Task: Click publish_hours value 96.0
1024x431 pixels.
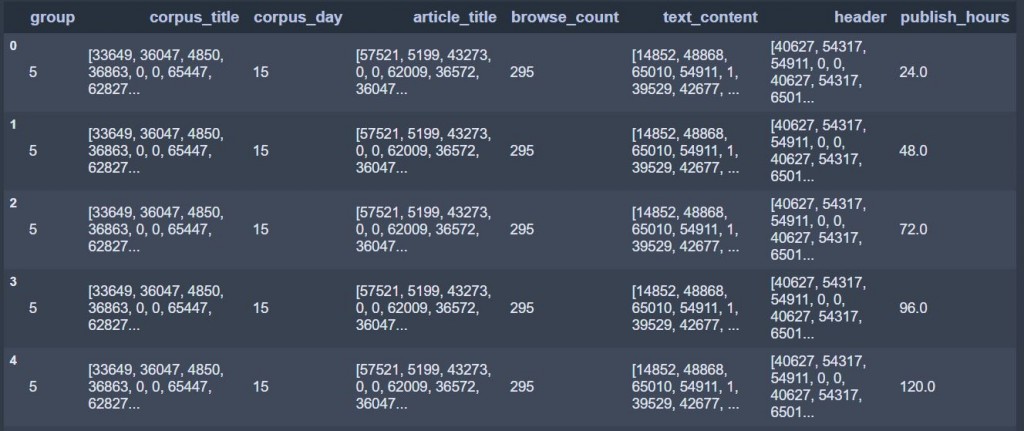Action: coord(913,308)
